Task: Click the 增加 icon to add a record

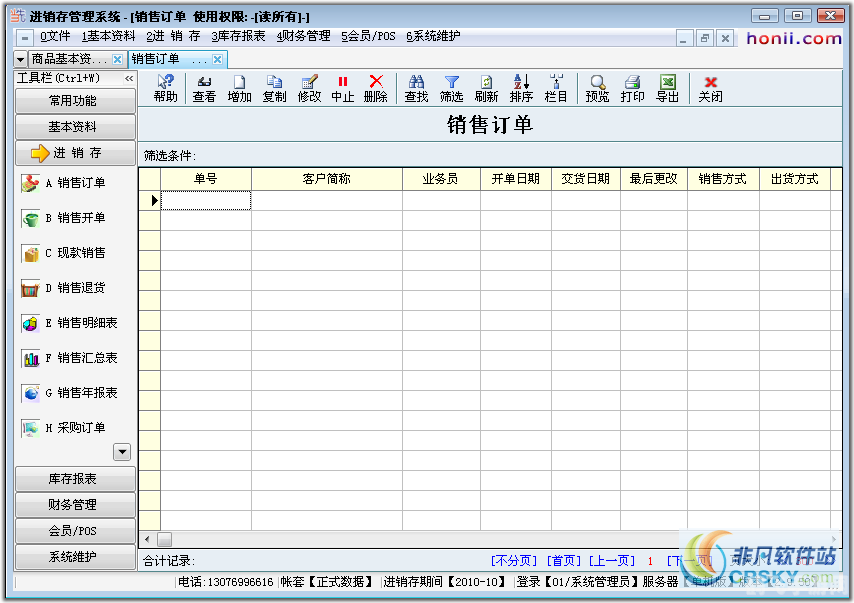Action: click(239, 86)
